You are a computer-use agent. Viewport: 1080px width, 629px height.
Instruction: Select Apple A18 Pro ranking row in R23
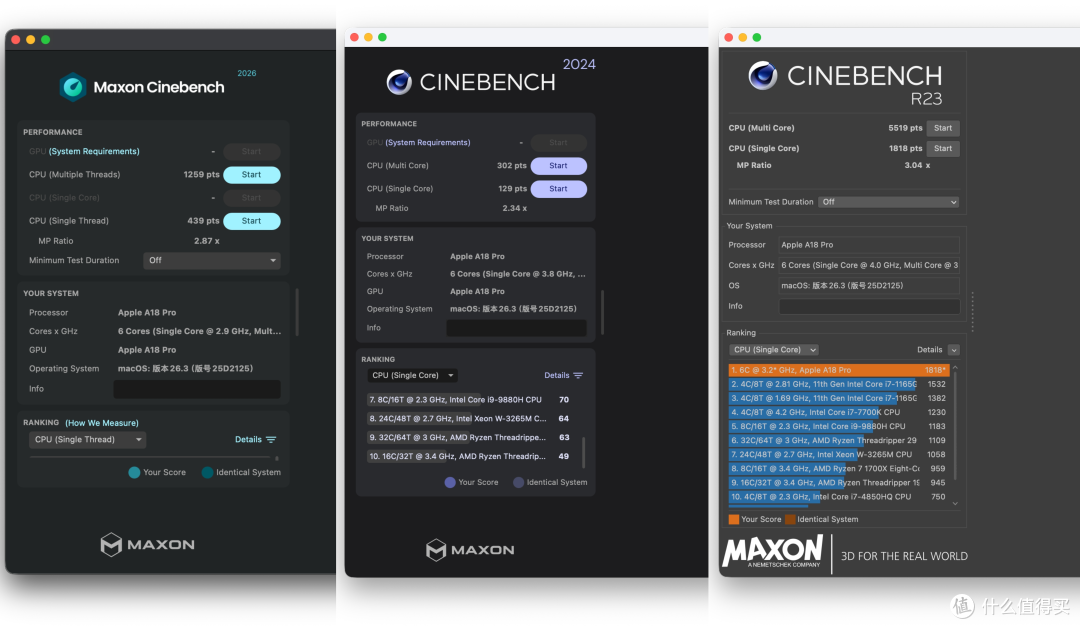[839, 370]
